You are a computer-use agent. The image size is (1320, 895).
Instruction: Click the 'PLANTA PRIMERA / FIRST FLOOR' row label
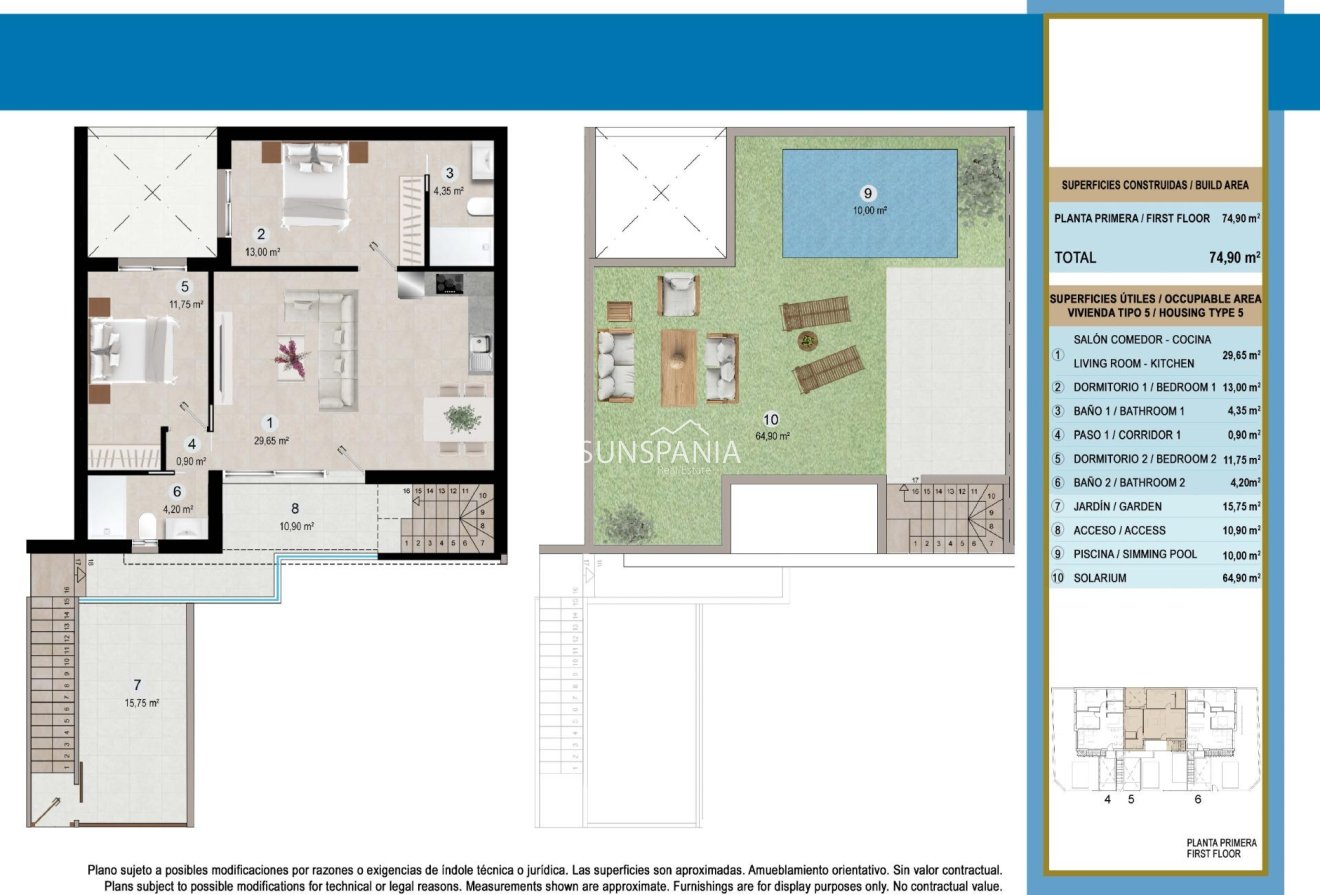tap(1131, 218)
